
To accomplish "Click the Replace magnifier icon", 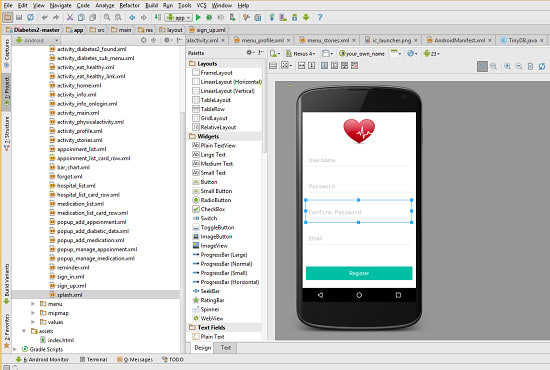I will click(x=118, y=17).
